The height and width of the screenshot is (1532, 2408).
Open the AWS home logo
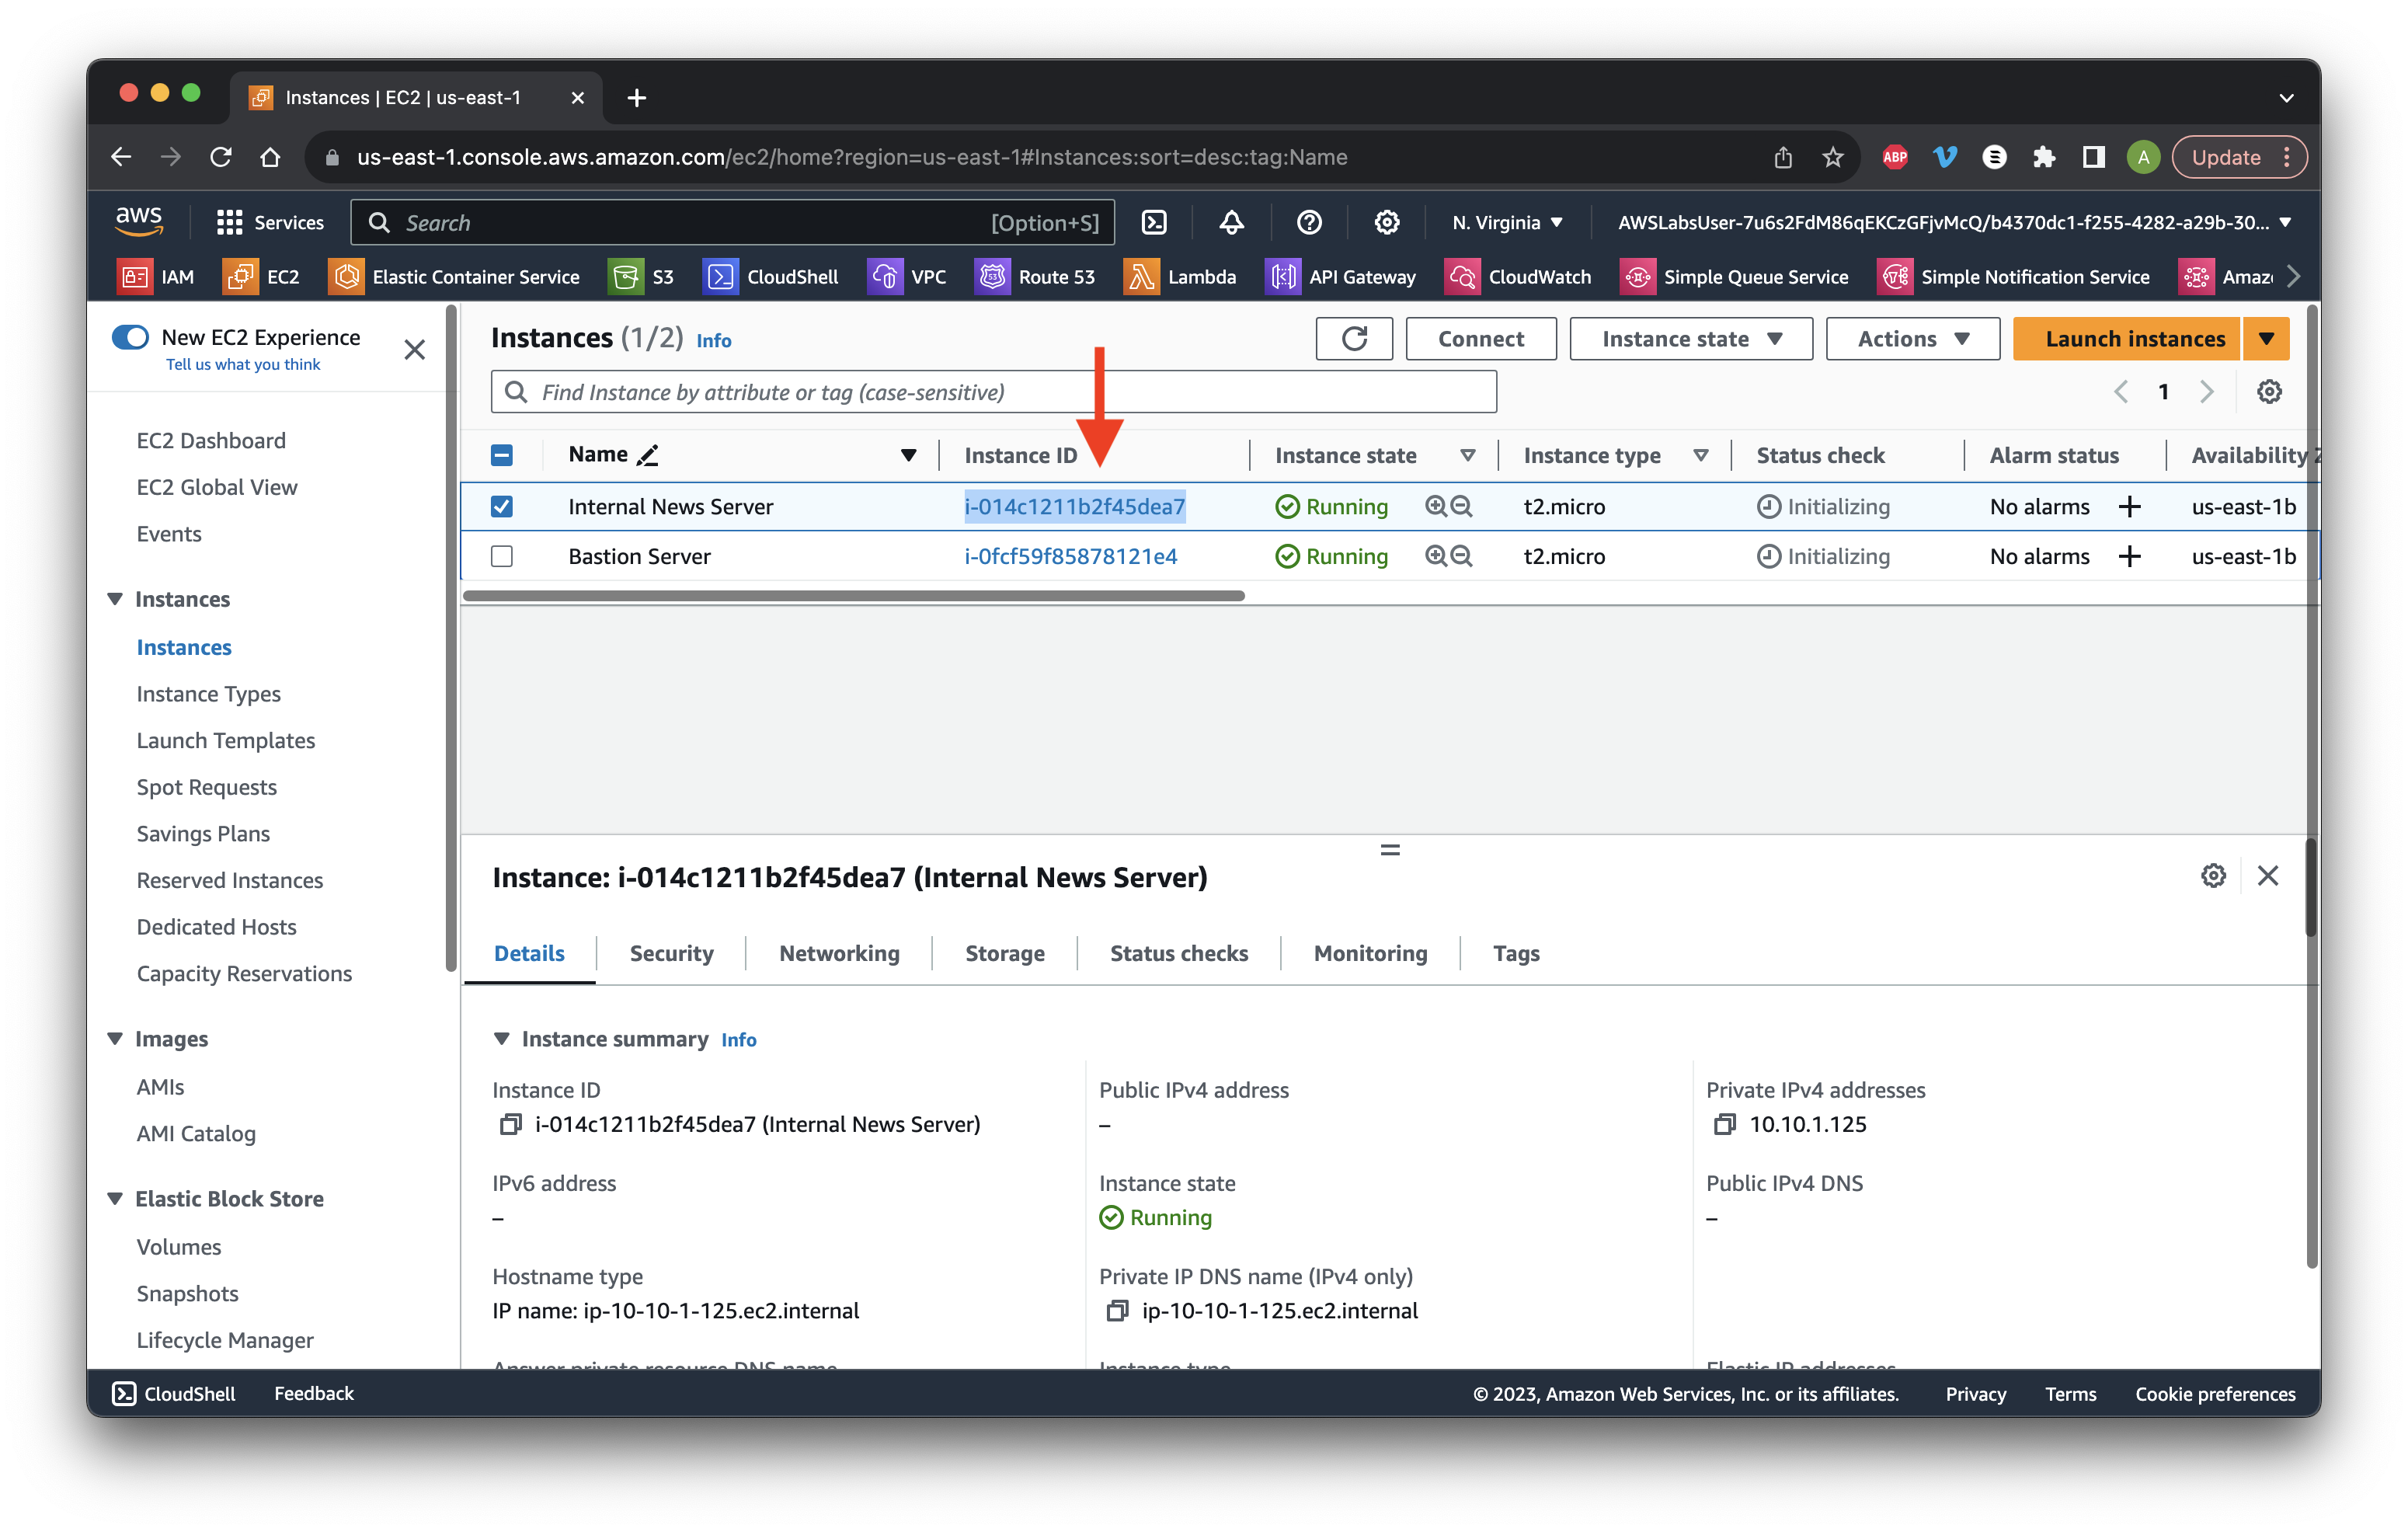click(139, 222)
